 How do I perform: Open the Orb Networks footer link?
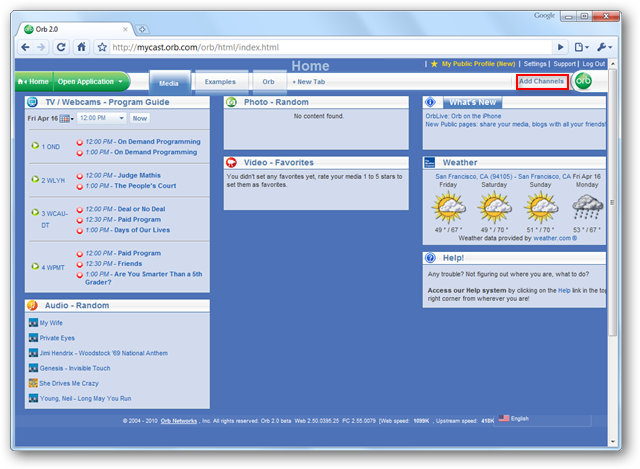click(179, 421)
